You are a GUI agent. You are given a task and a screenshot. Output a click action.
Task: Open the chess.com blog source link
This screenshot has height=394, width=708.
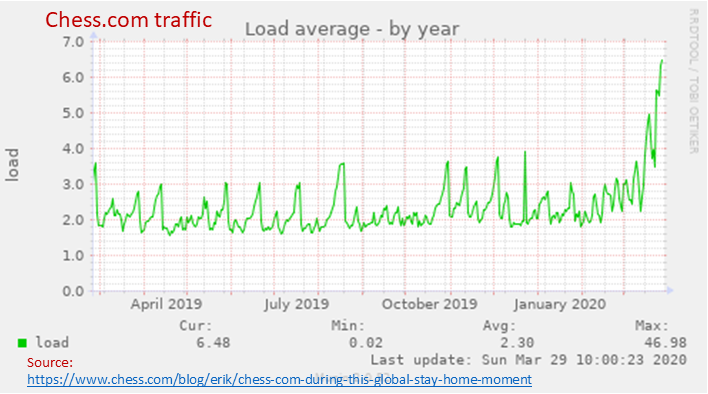[x=279, y=379]
